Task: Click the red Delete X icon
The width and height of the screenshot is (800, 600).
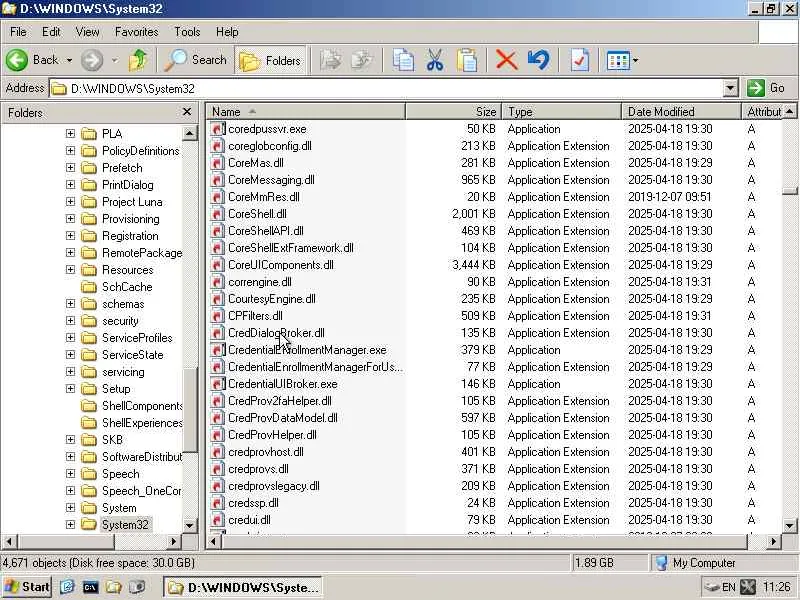Action: pos(507,60)
